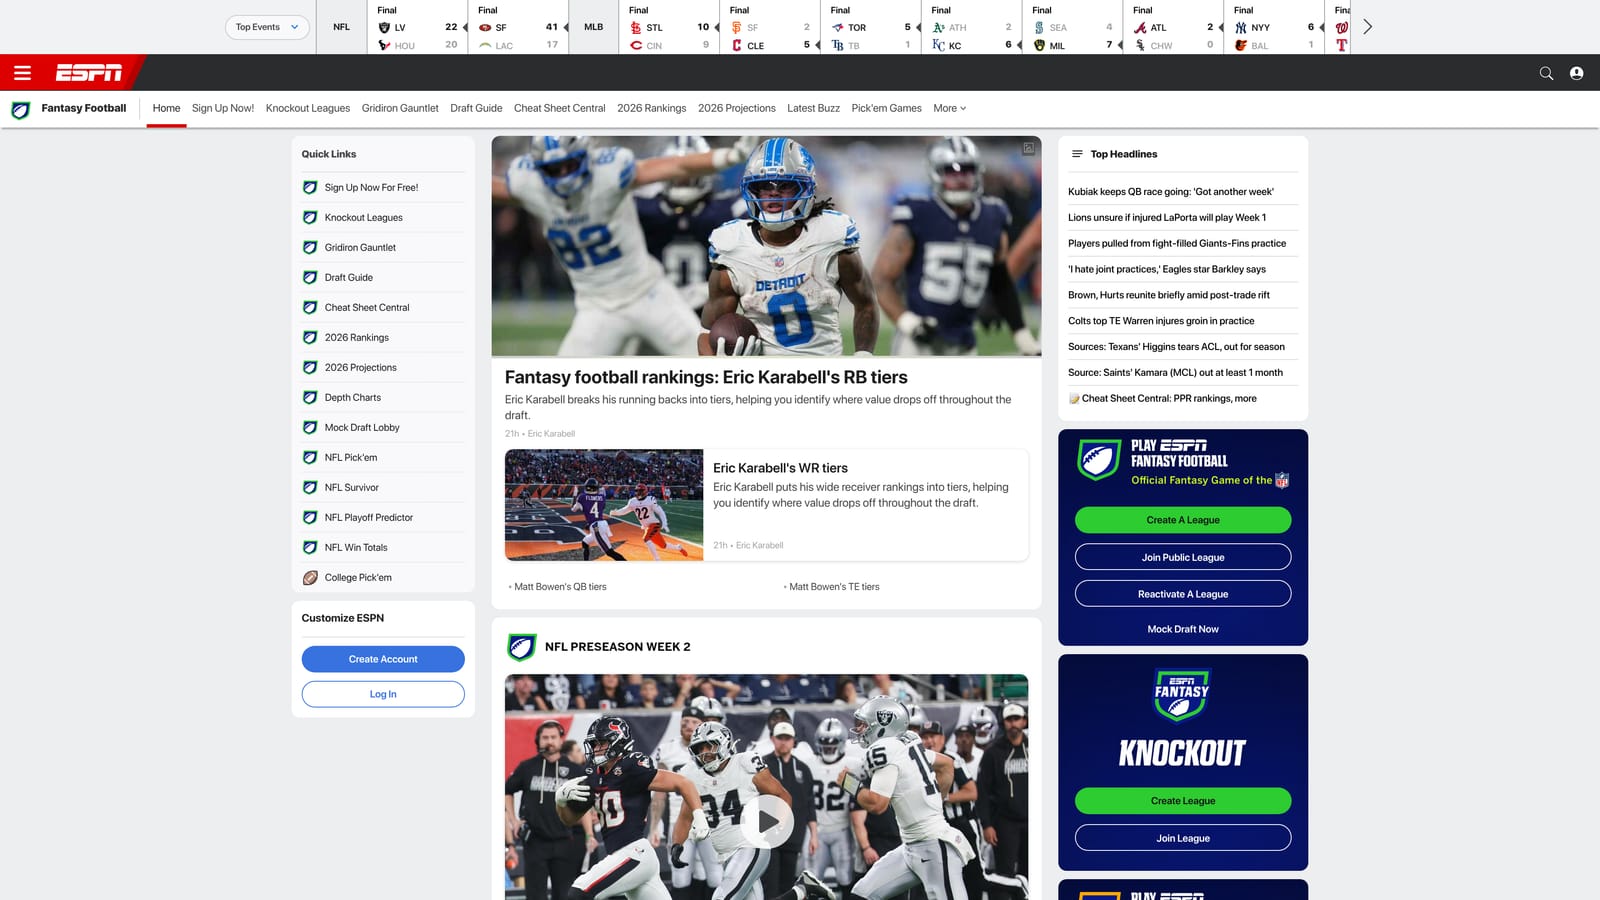Open Pick'em Games in the nav
This screenshot has width=1600, height=900.
(x=886, y=108)
